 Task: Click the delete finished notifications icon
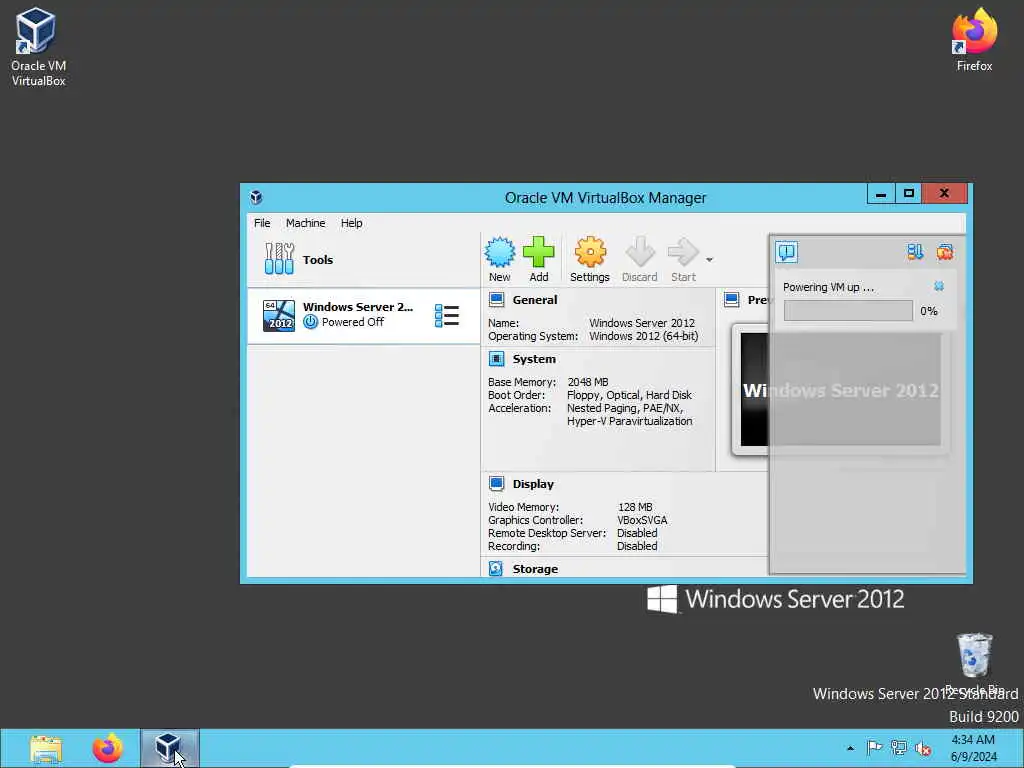click(944, 252)
